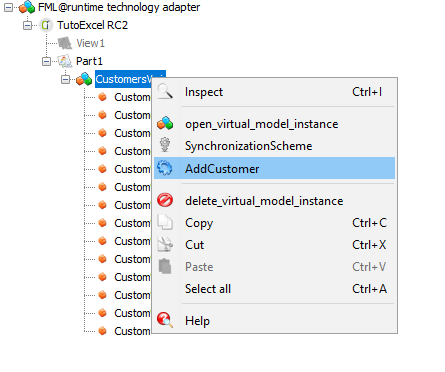
Task: Click the blue gear icon beside AddCustomer
Action: pos(165,168)
